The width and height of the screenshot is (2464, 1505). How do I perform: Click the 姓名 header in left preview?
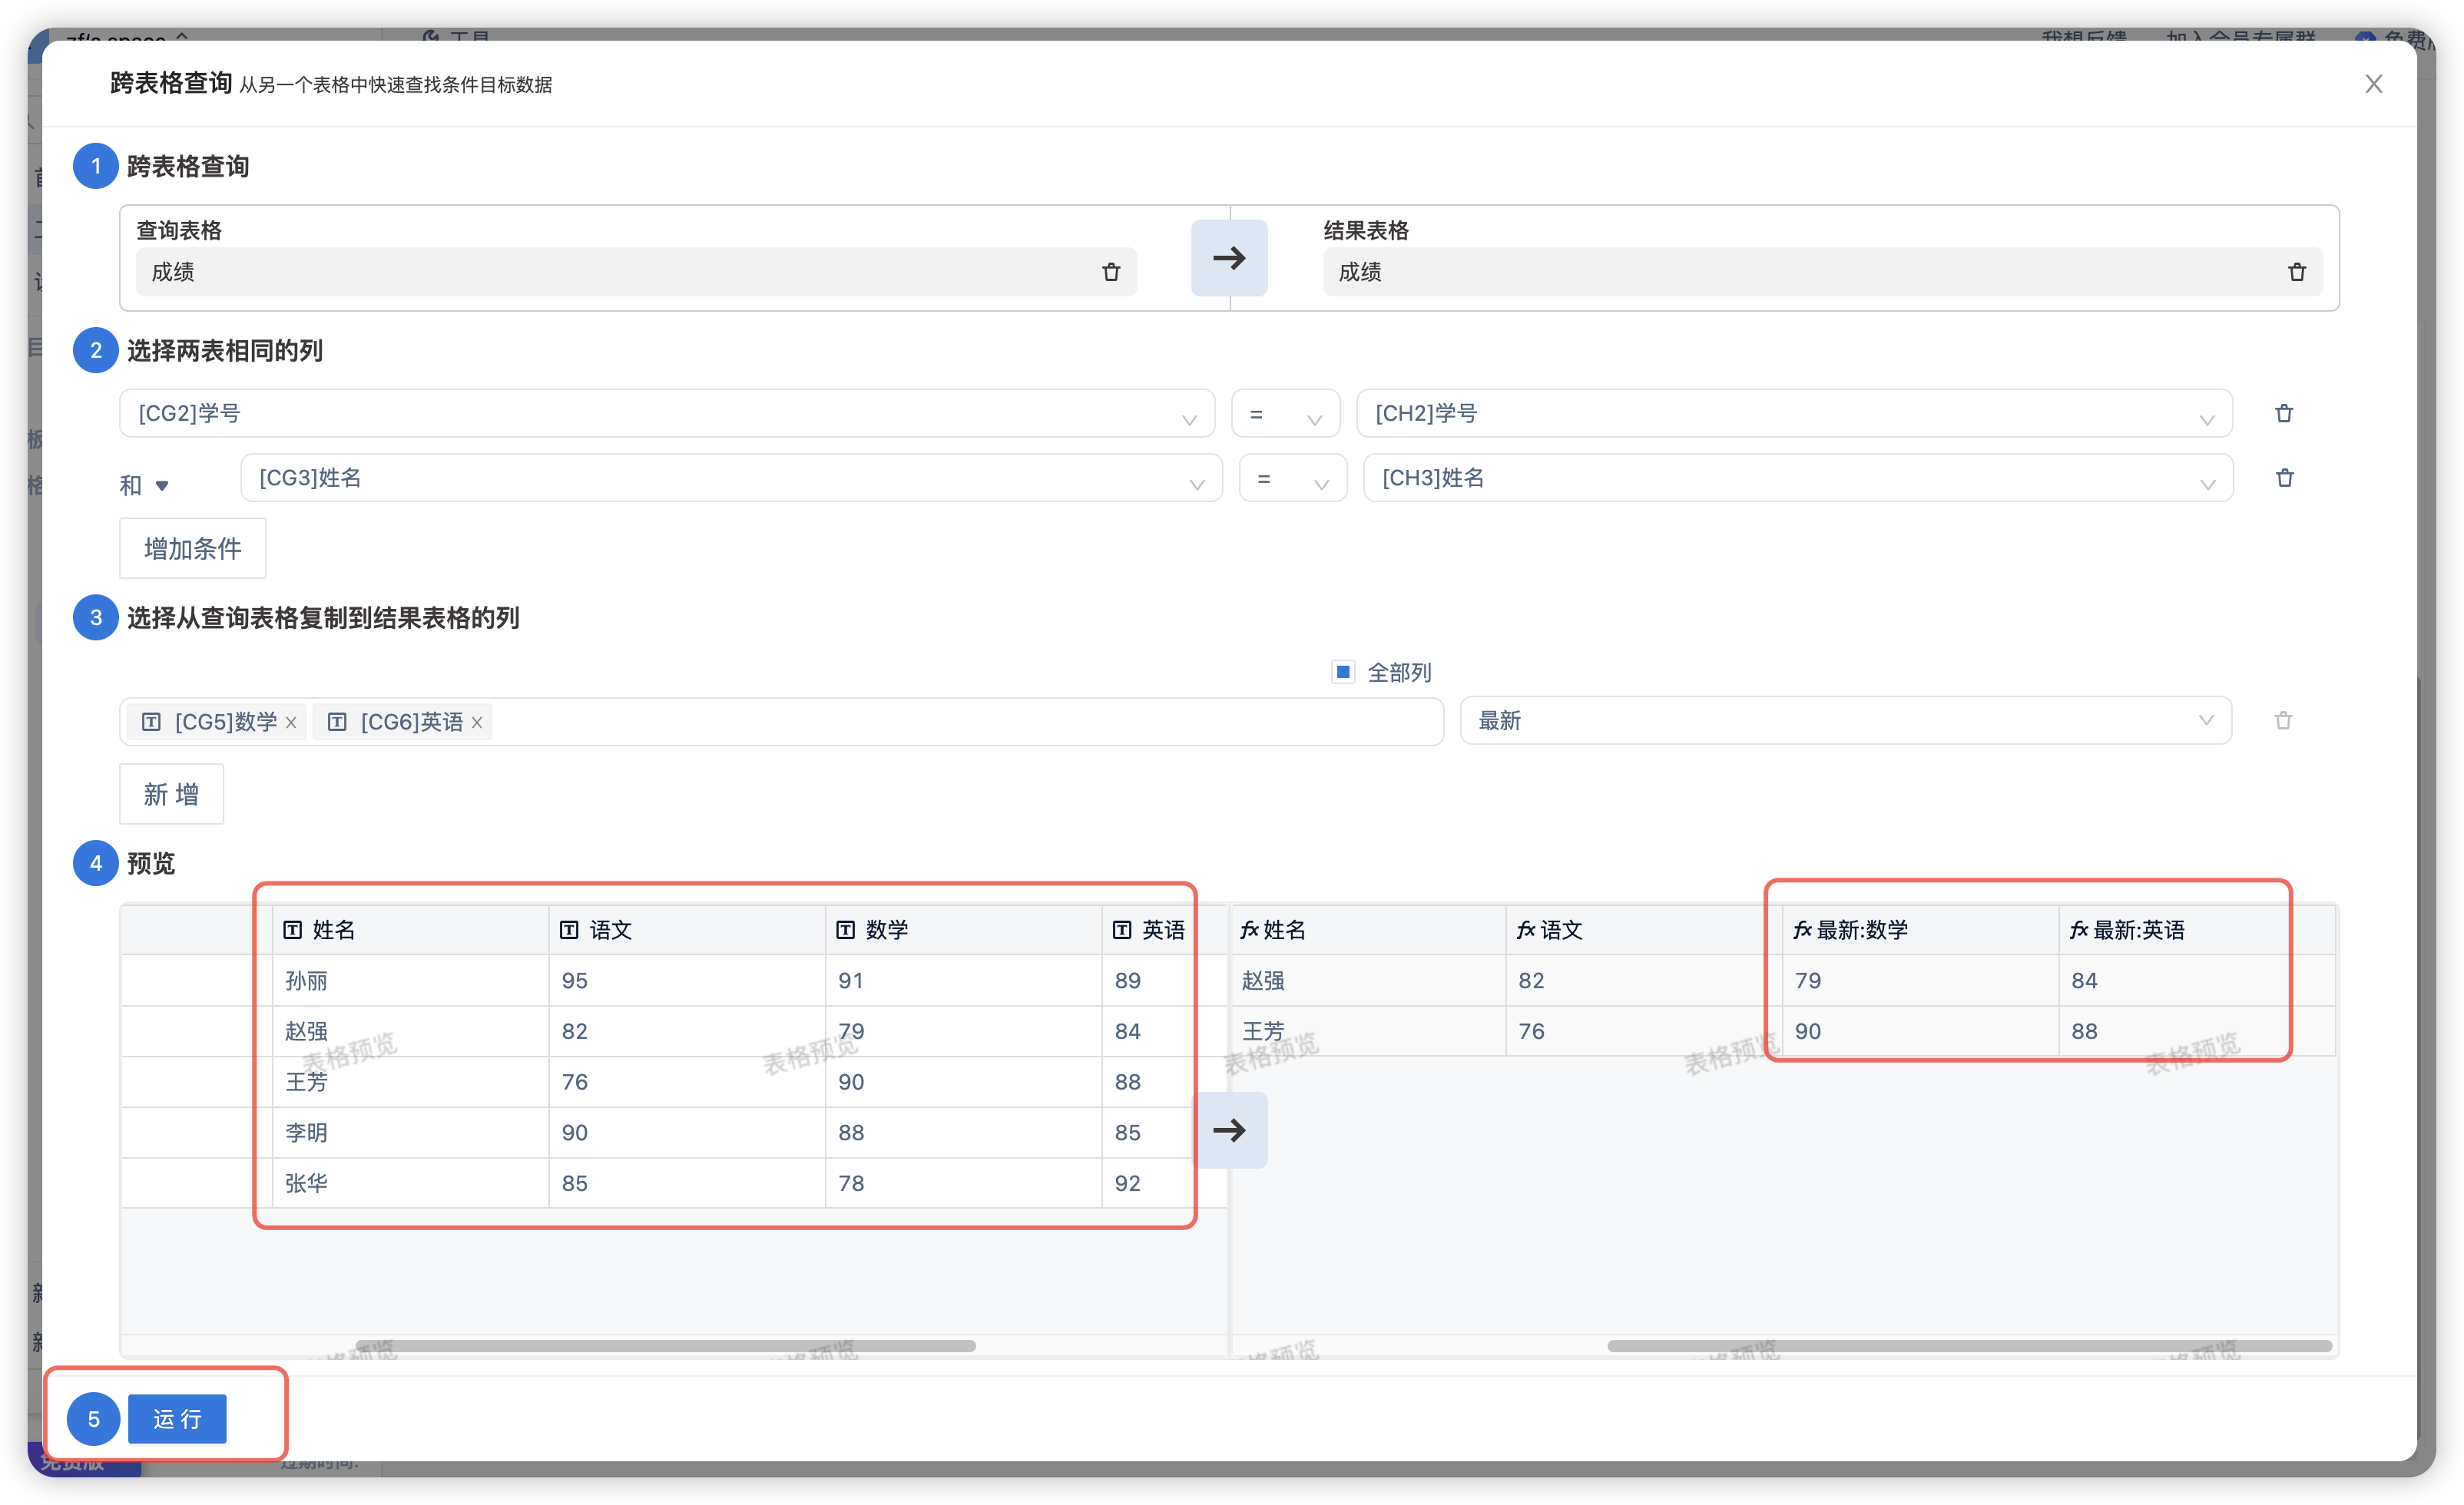411,930
